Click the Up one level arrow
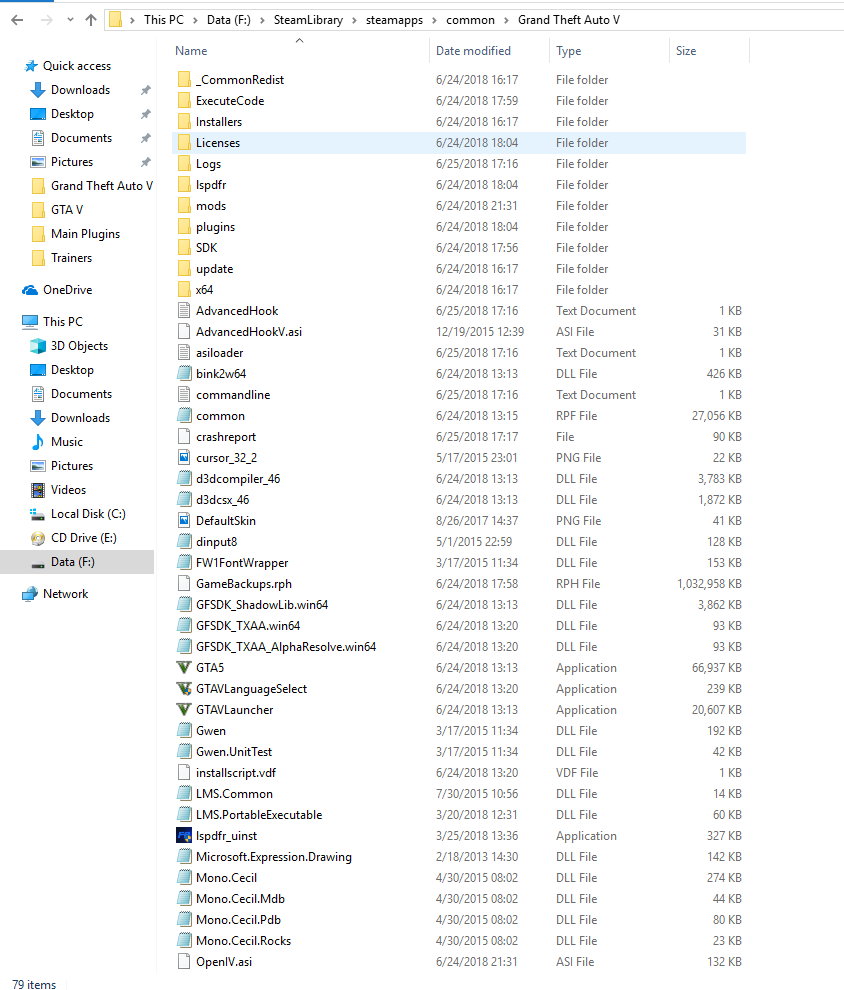The height and width of the screenshot is (990, 844). pos(91,20)
